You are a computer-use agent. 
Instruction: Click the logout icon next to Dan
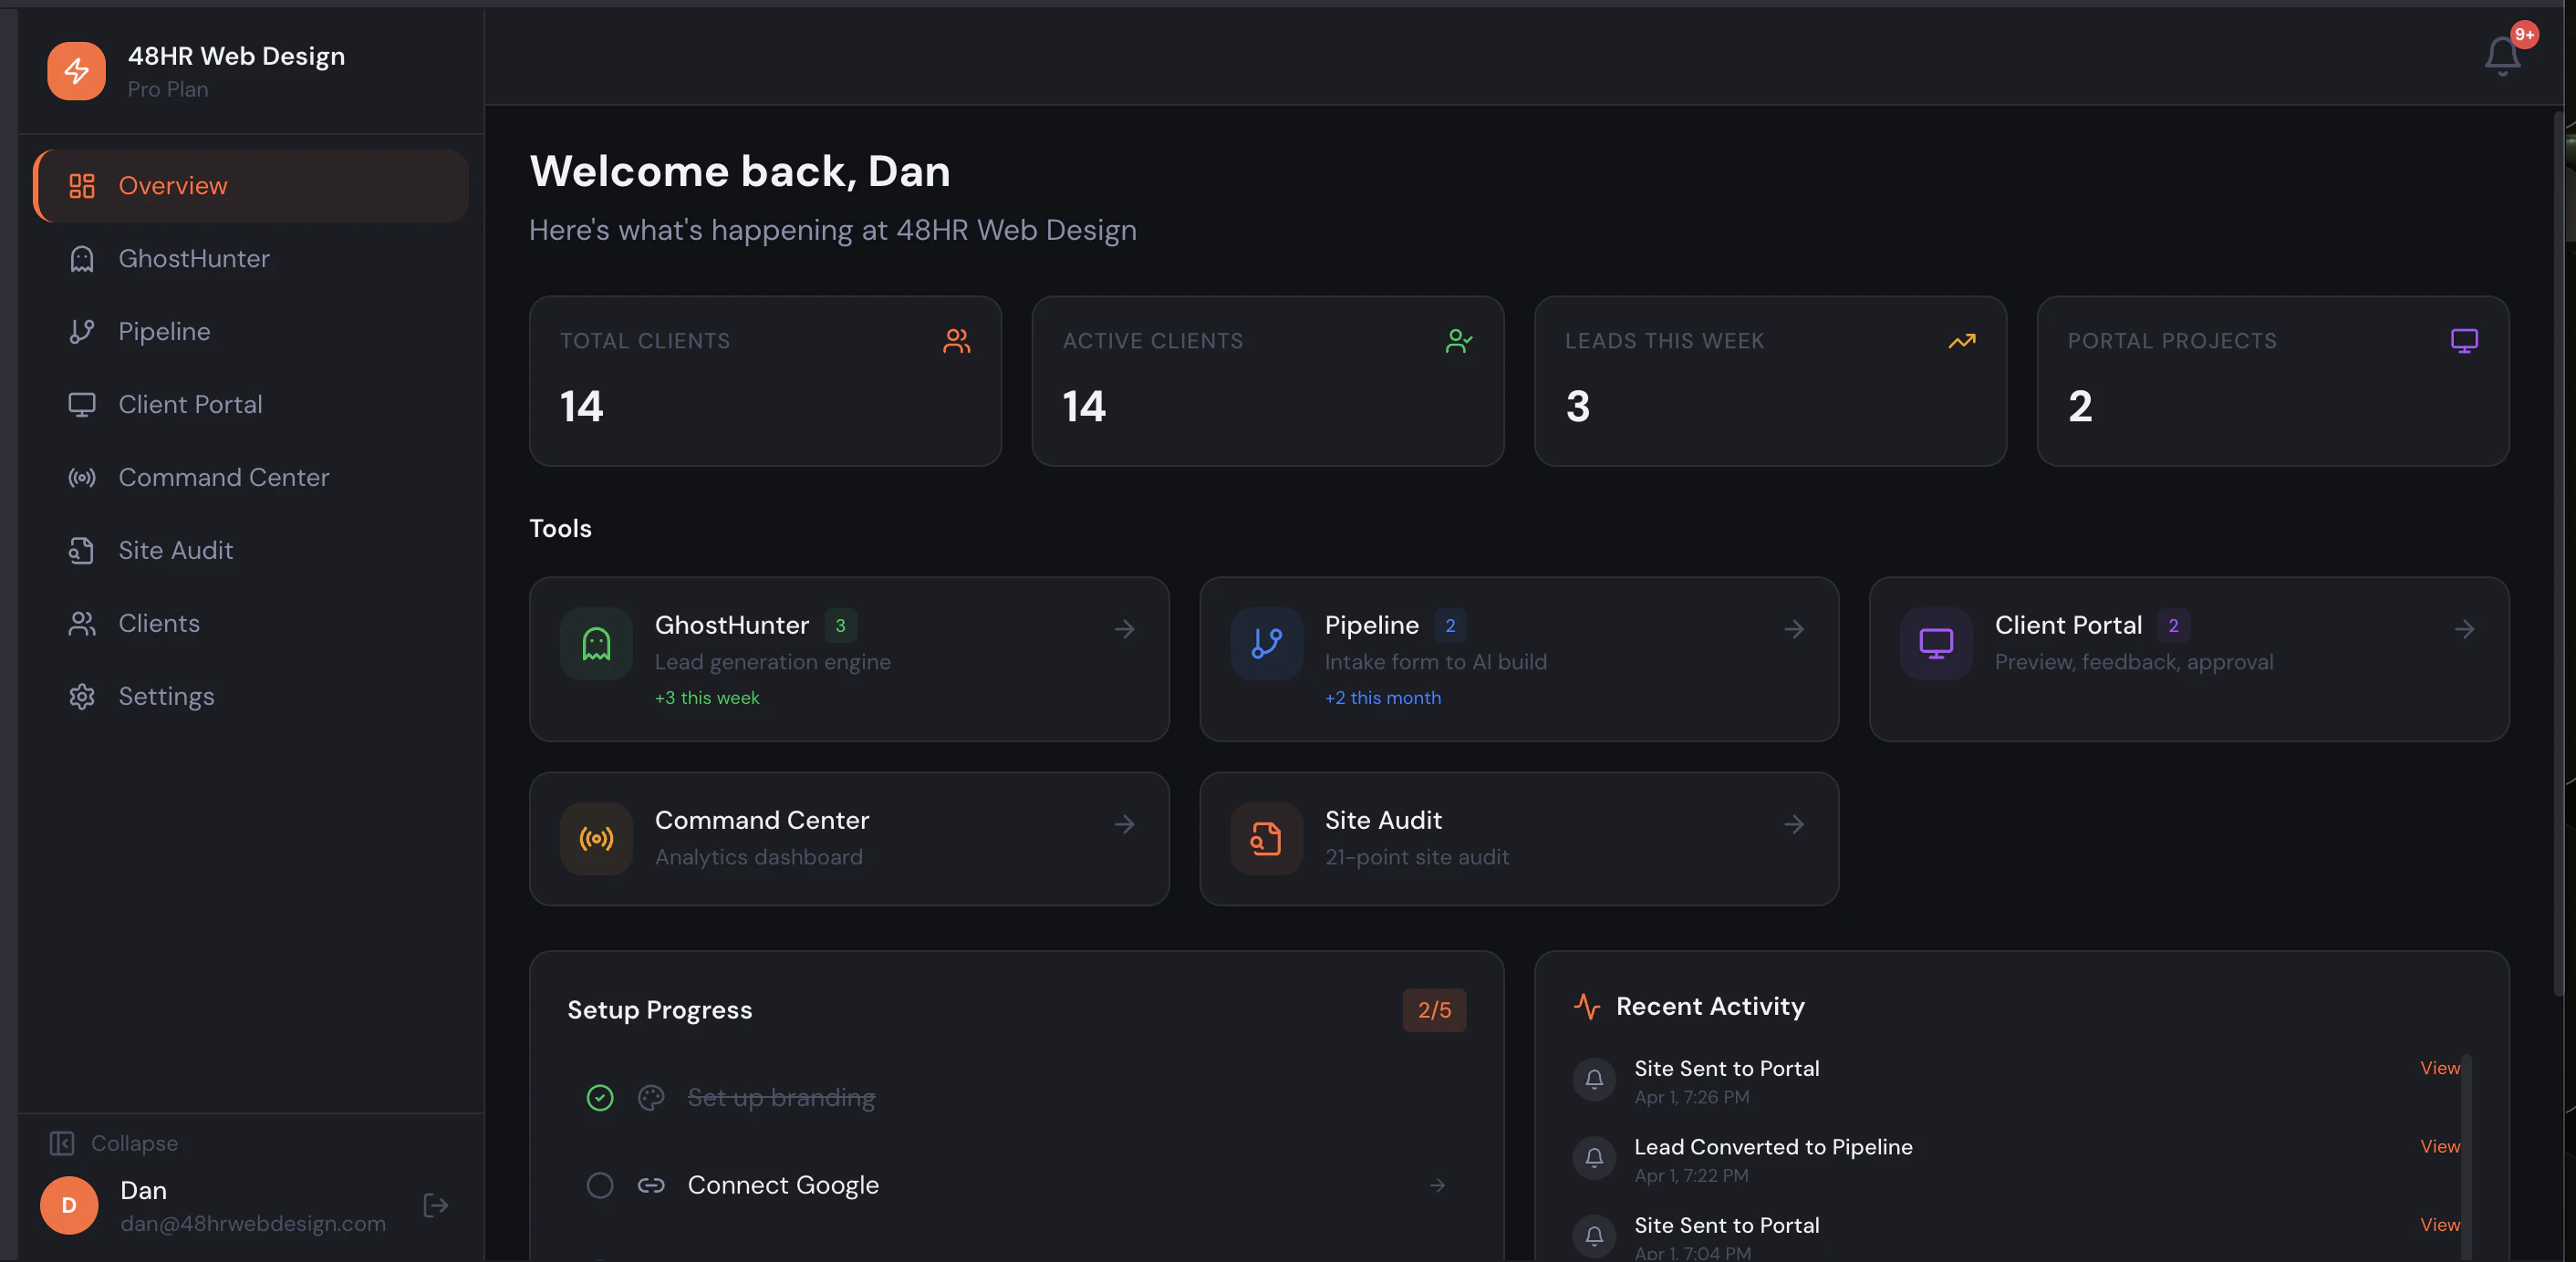[435, 1205]
